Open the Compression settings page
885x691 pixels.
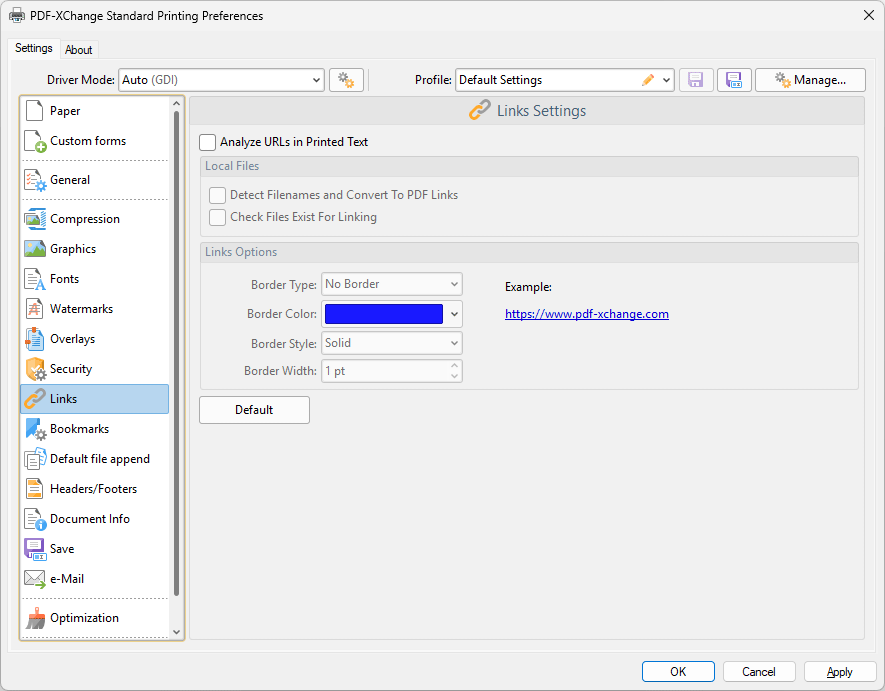point(84,219)
